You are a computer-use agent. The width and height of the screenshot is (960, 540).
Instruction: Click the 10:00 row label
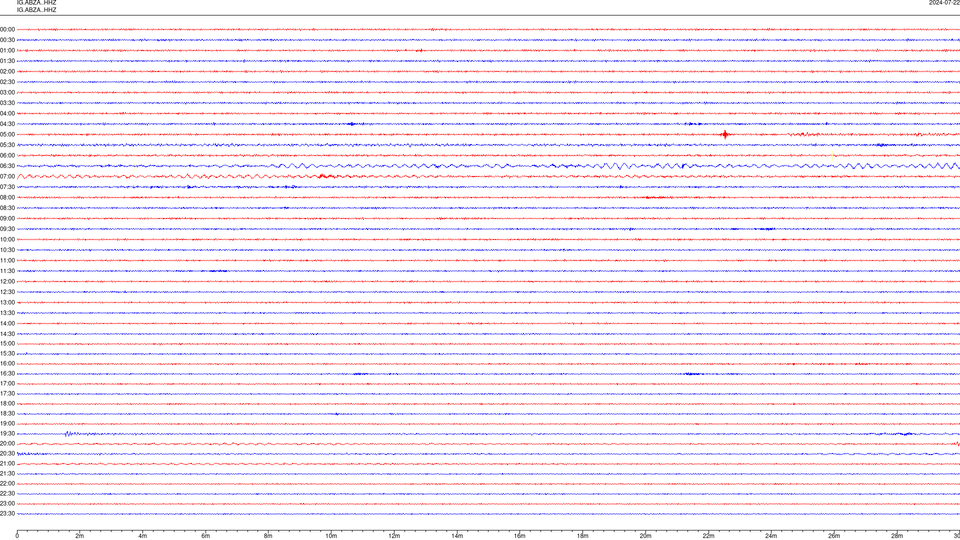(x=7, y=240)
